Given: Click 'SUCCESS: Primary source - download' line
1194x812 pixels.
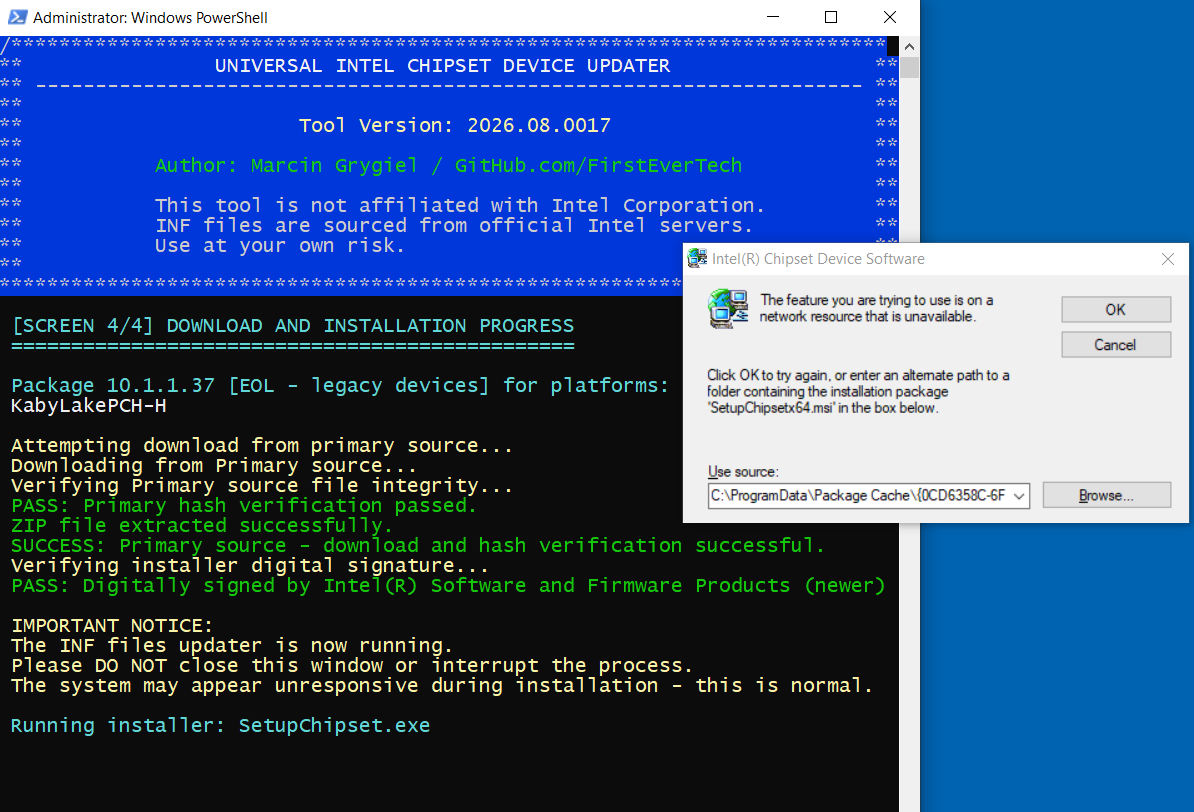Looking at the screenshot, I should (x=418, y=545).
